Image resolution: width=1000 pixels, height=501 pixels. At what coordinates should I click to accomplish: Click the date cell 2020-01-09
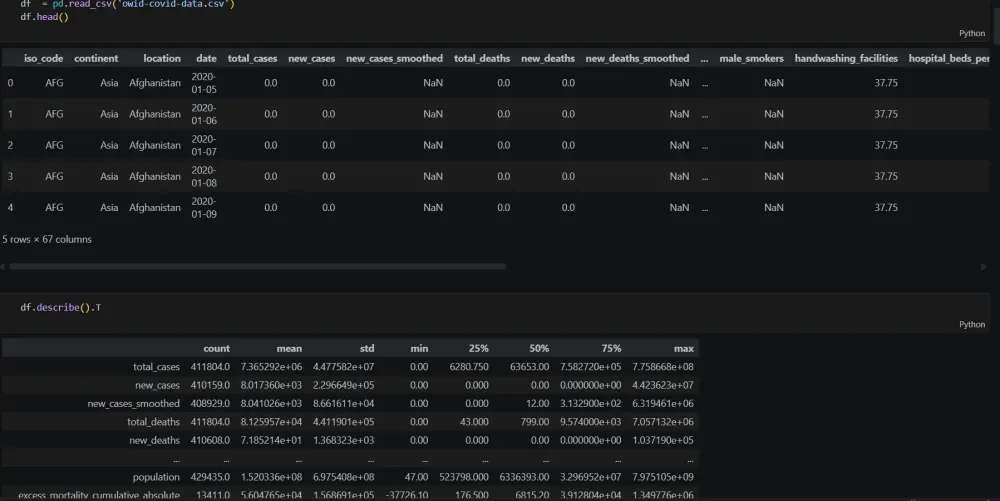click(204, 208)
